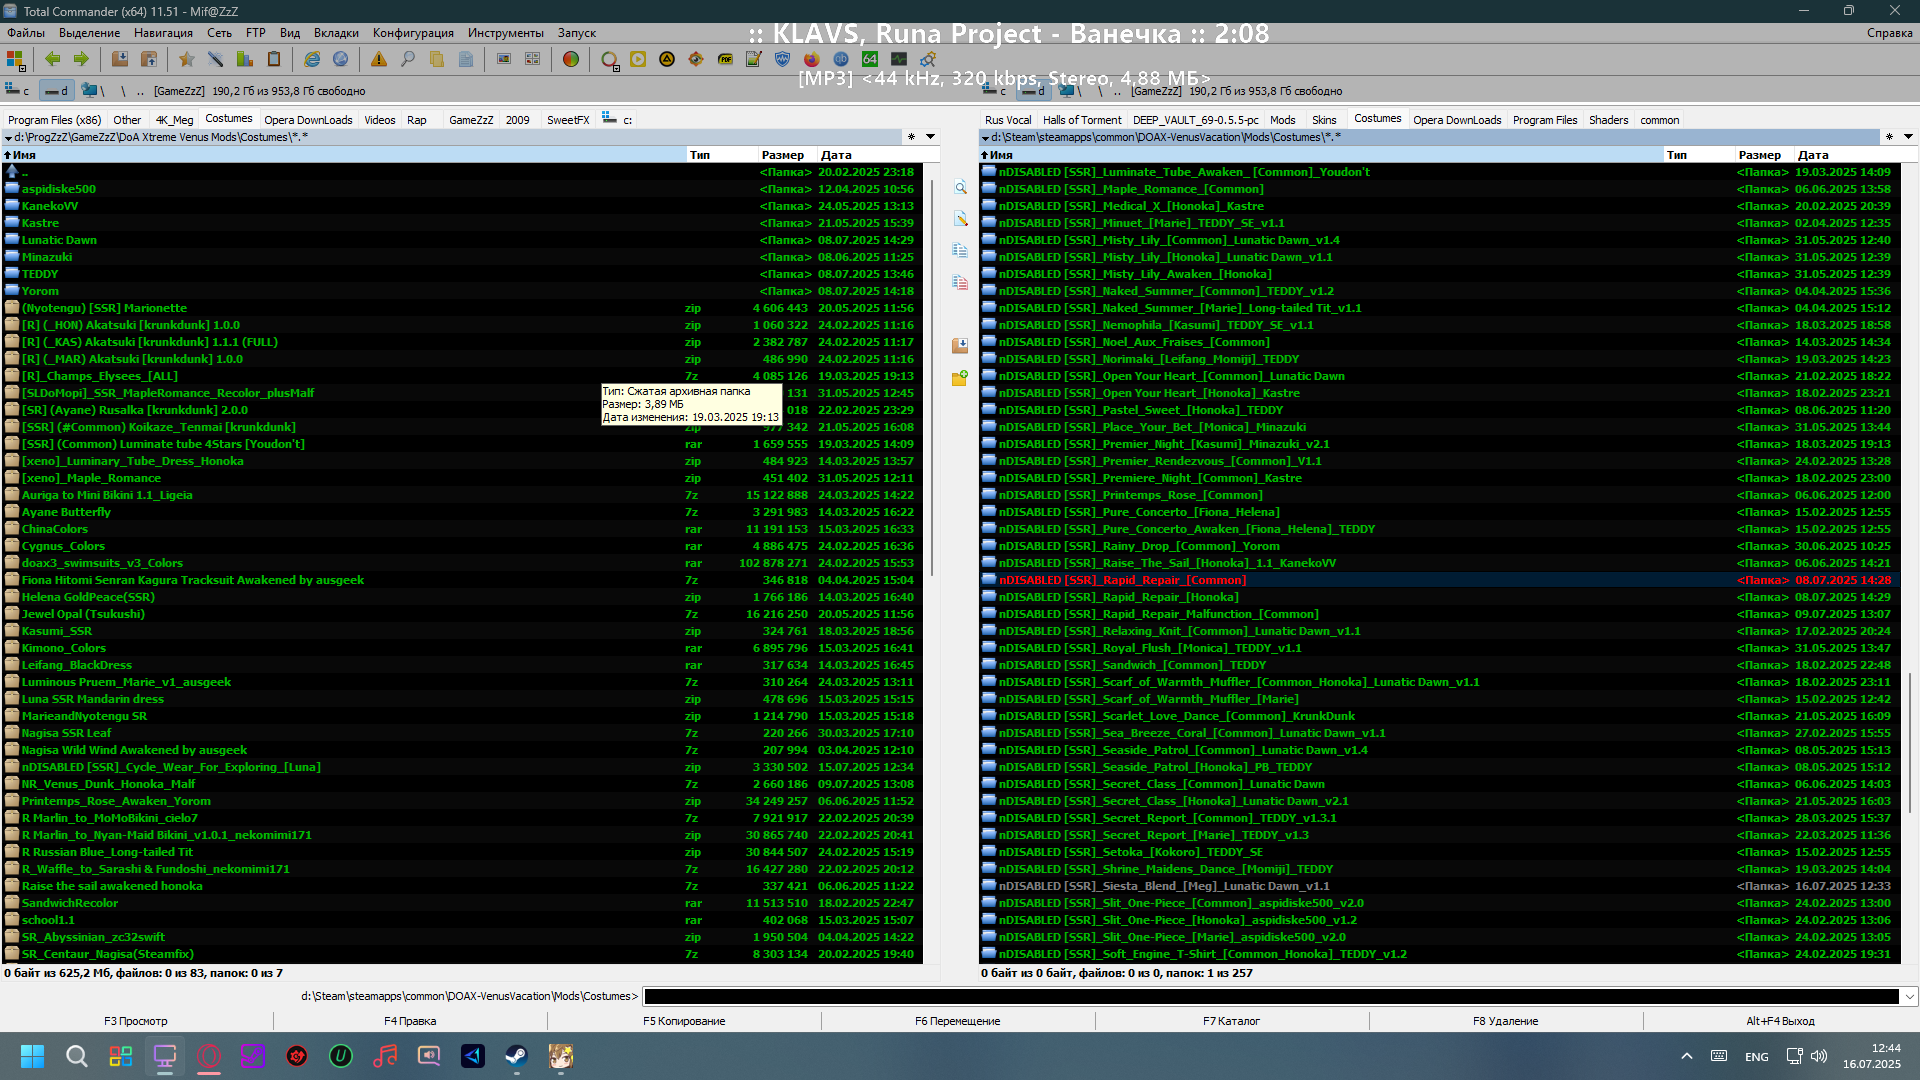Switch to right panel Shaders tab

(x=1608, y=120)
